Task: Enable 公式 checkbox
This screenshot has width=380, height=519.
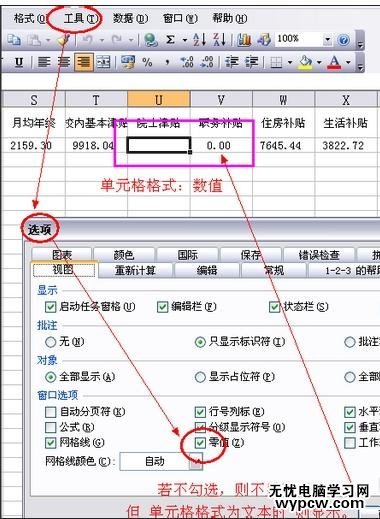Action: coord(50,427)
